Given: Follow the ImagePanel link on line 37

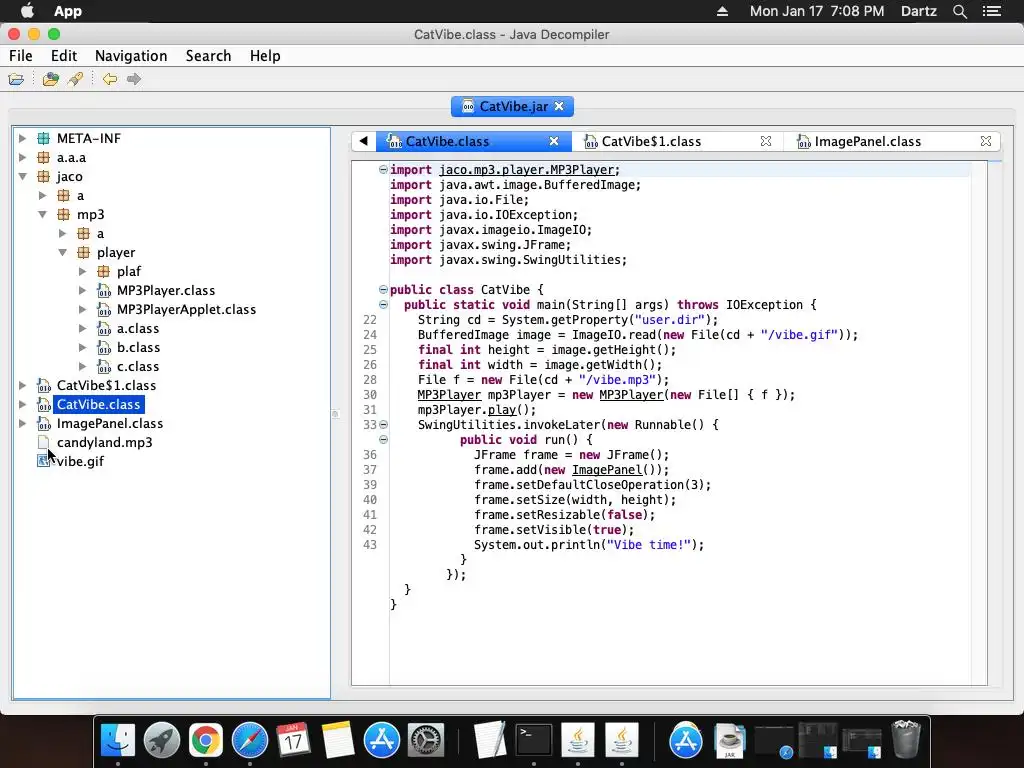Looking at the screenshot, I should pyautogui.click(x=607, y=470).
